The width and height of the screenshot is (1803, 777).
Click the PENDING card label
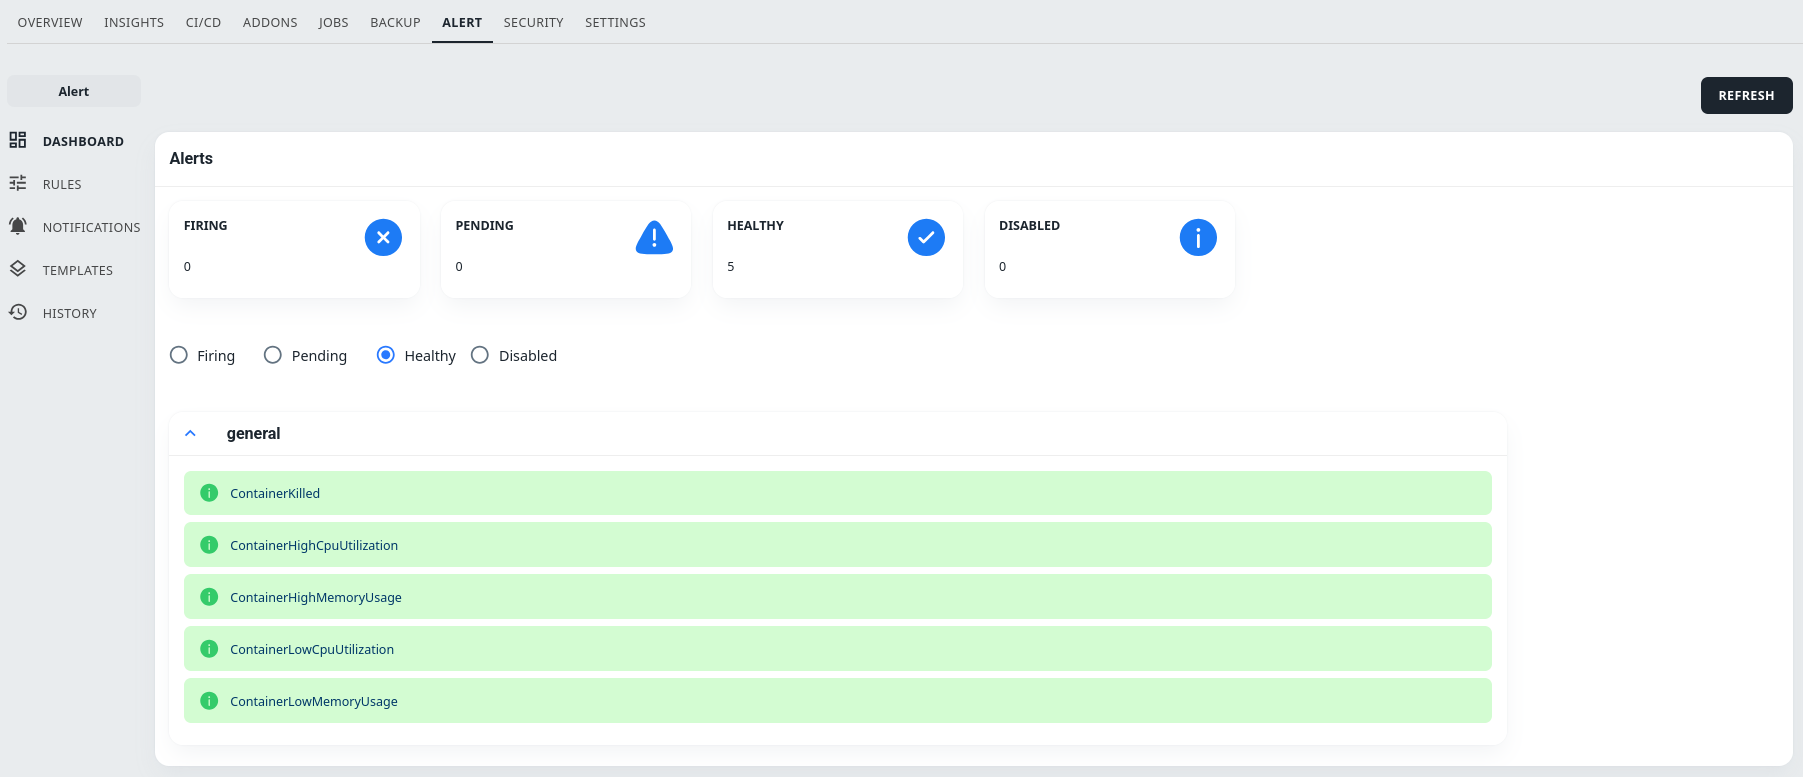(484, 225)
